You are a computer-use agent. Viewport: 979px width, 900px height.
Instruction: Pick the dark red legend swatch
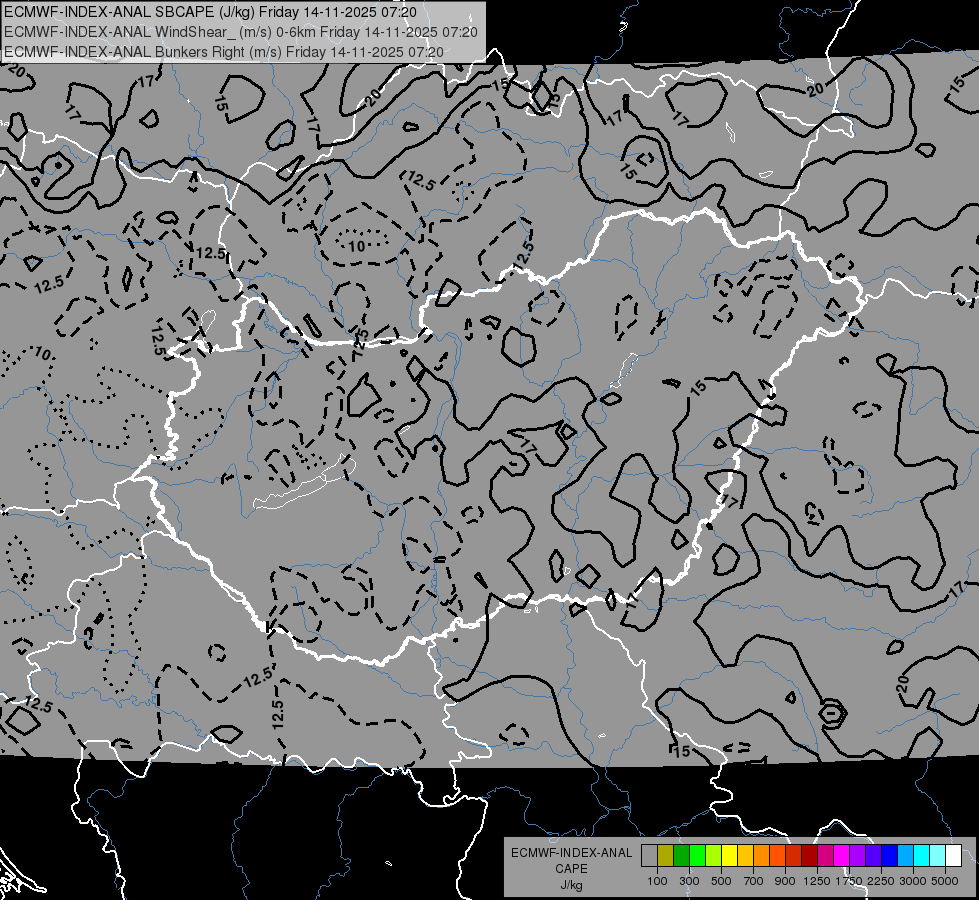click(809, 856)
